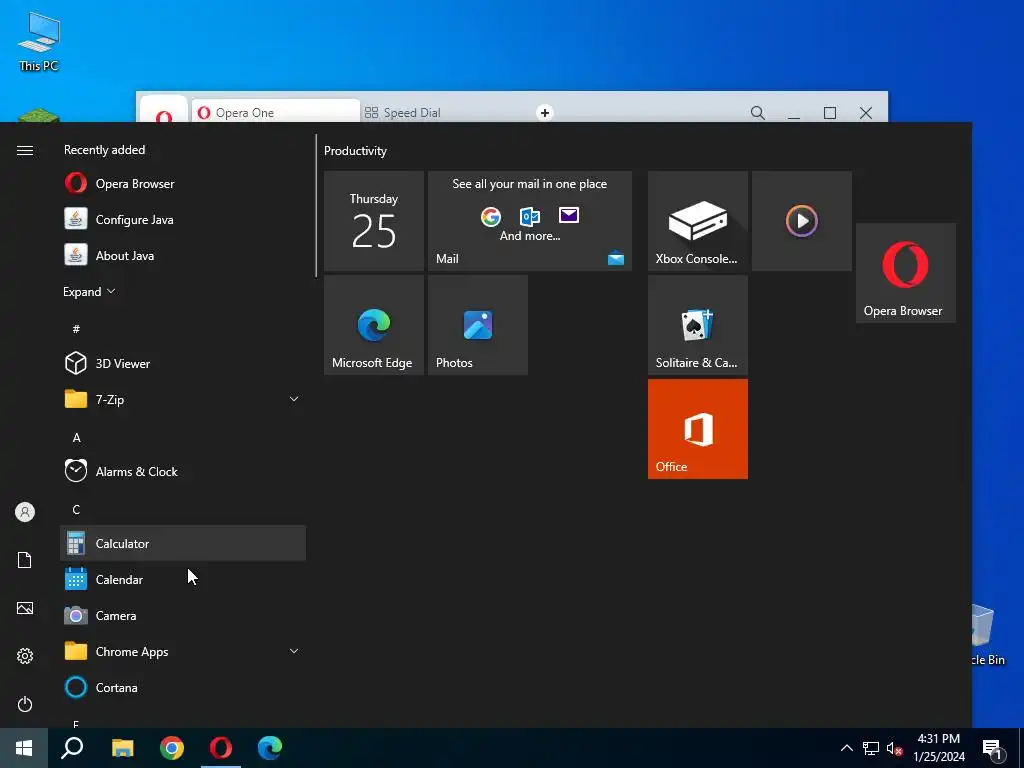The height and width of the screenshot is (768, 1024).
Task: Open File Explorer from the taskbar
Action: click(x=122, y=748)
